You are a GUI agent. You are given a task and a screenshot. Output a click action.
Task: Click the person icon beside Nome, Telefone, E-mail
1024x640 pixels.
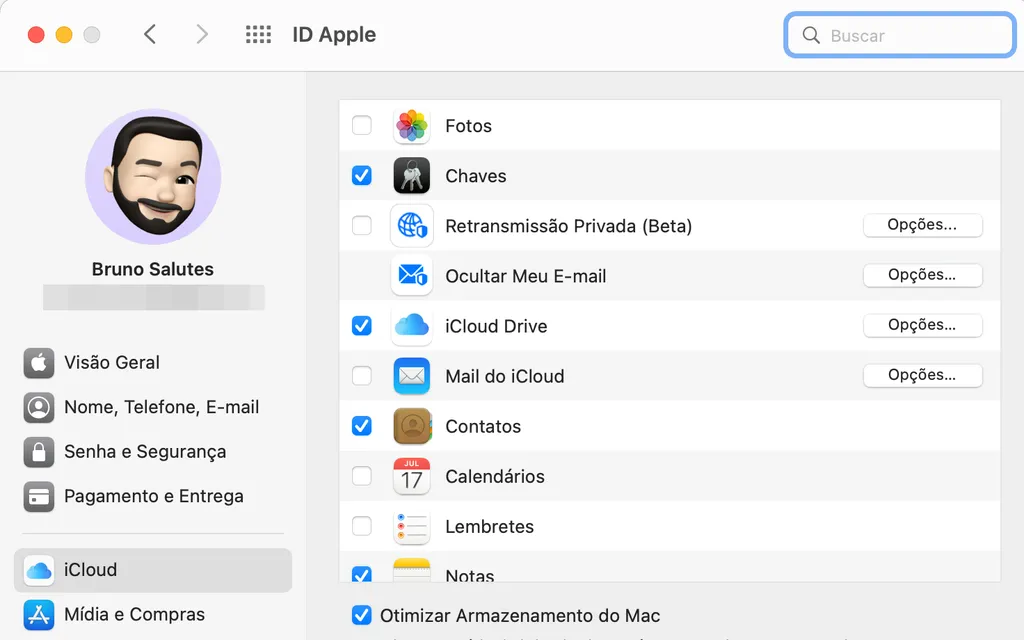[x=39, y=407]
